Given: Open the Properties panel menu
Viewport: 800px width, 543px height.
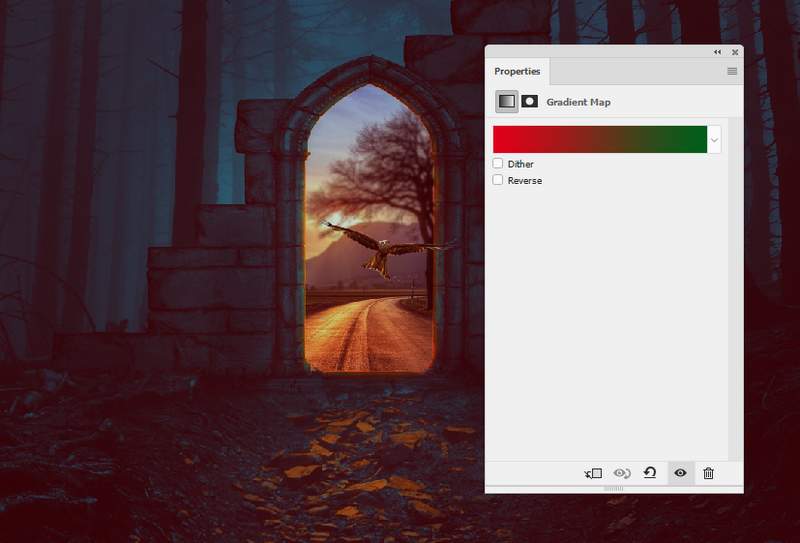Looking at the screenshot, I should (x=732, y=71).
